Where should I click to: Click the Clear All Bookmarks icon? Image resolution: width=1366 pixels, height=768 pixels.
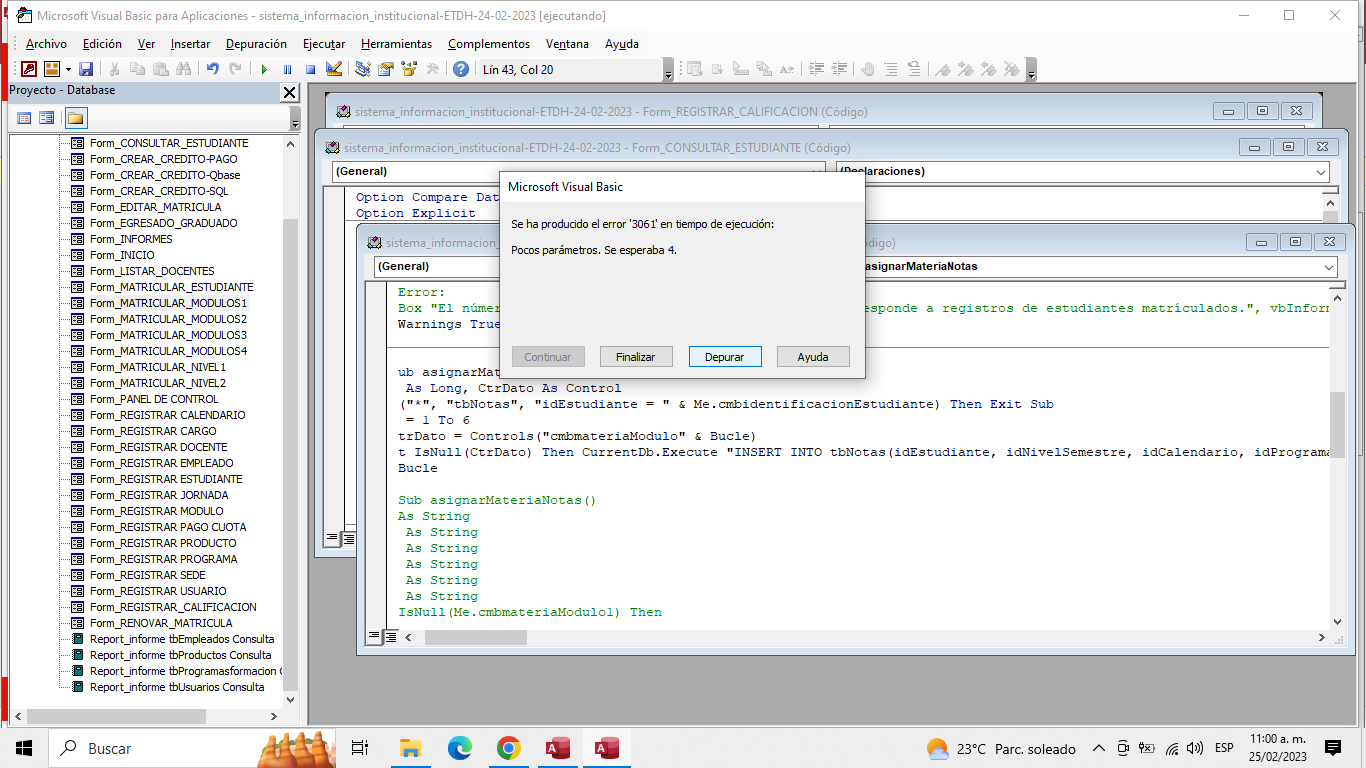(1012, 69)
